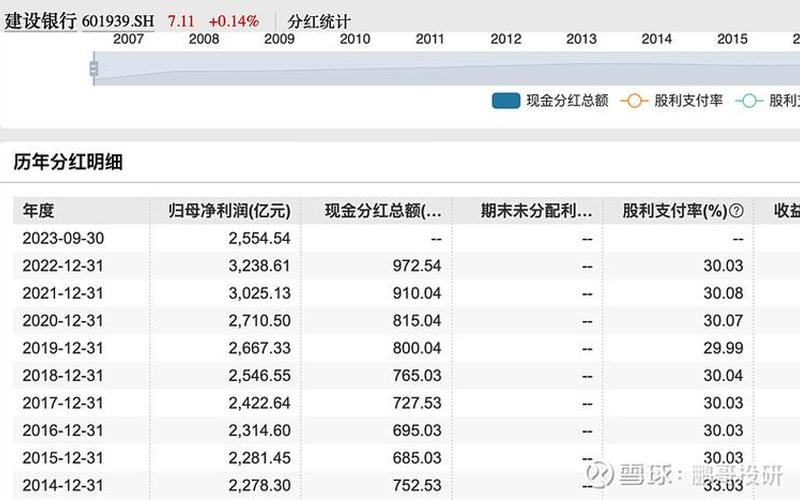Screen dimensions: 800x500
Task: Click dividend total 685.03
Action: [x=417, y=459]
